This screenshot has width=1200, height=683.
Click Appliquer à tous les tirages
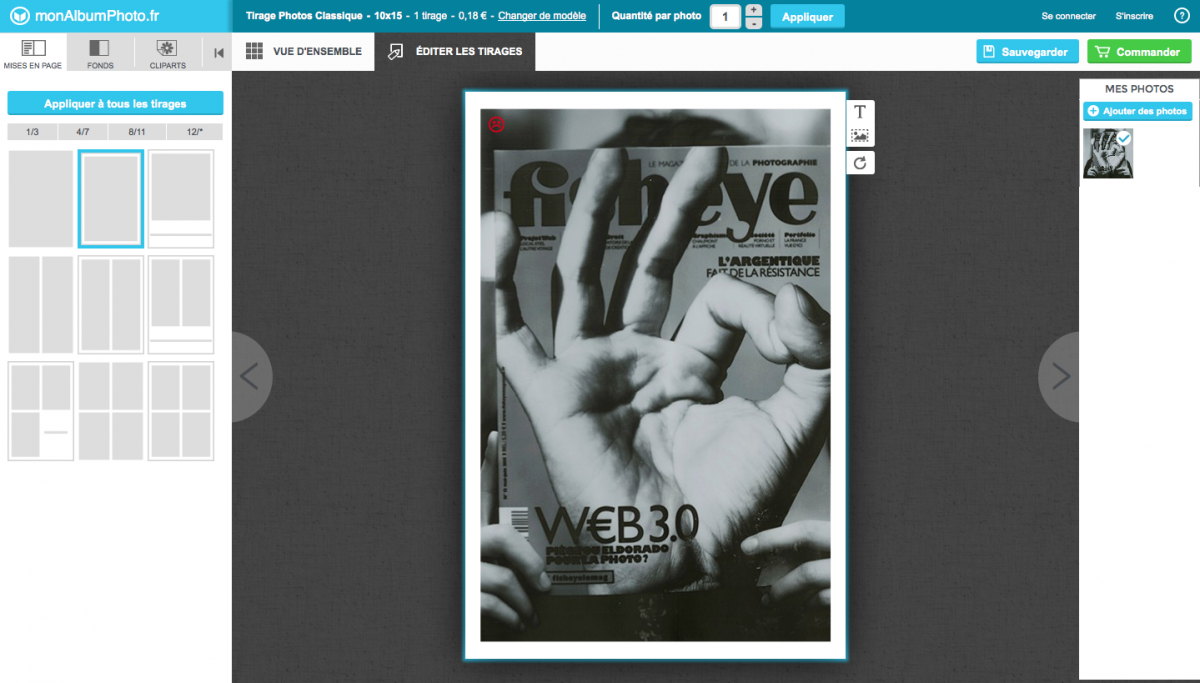(115, 103)
